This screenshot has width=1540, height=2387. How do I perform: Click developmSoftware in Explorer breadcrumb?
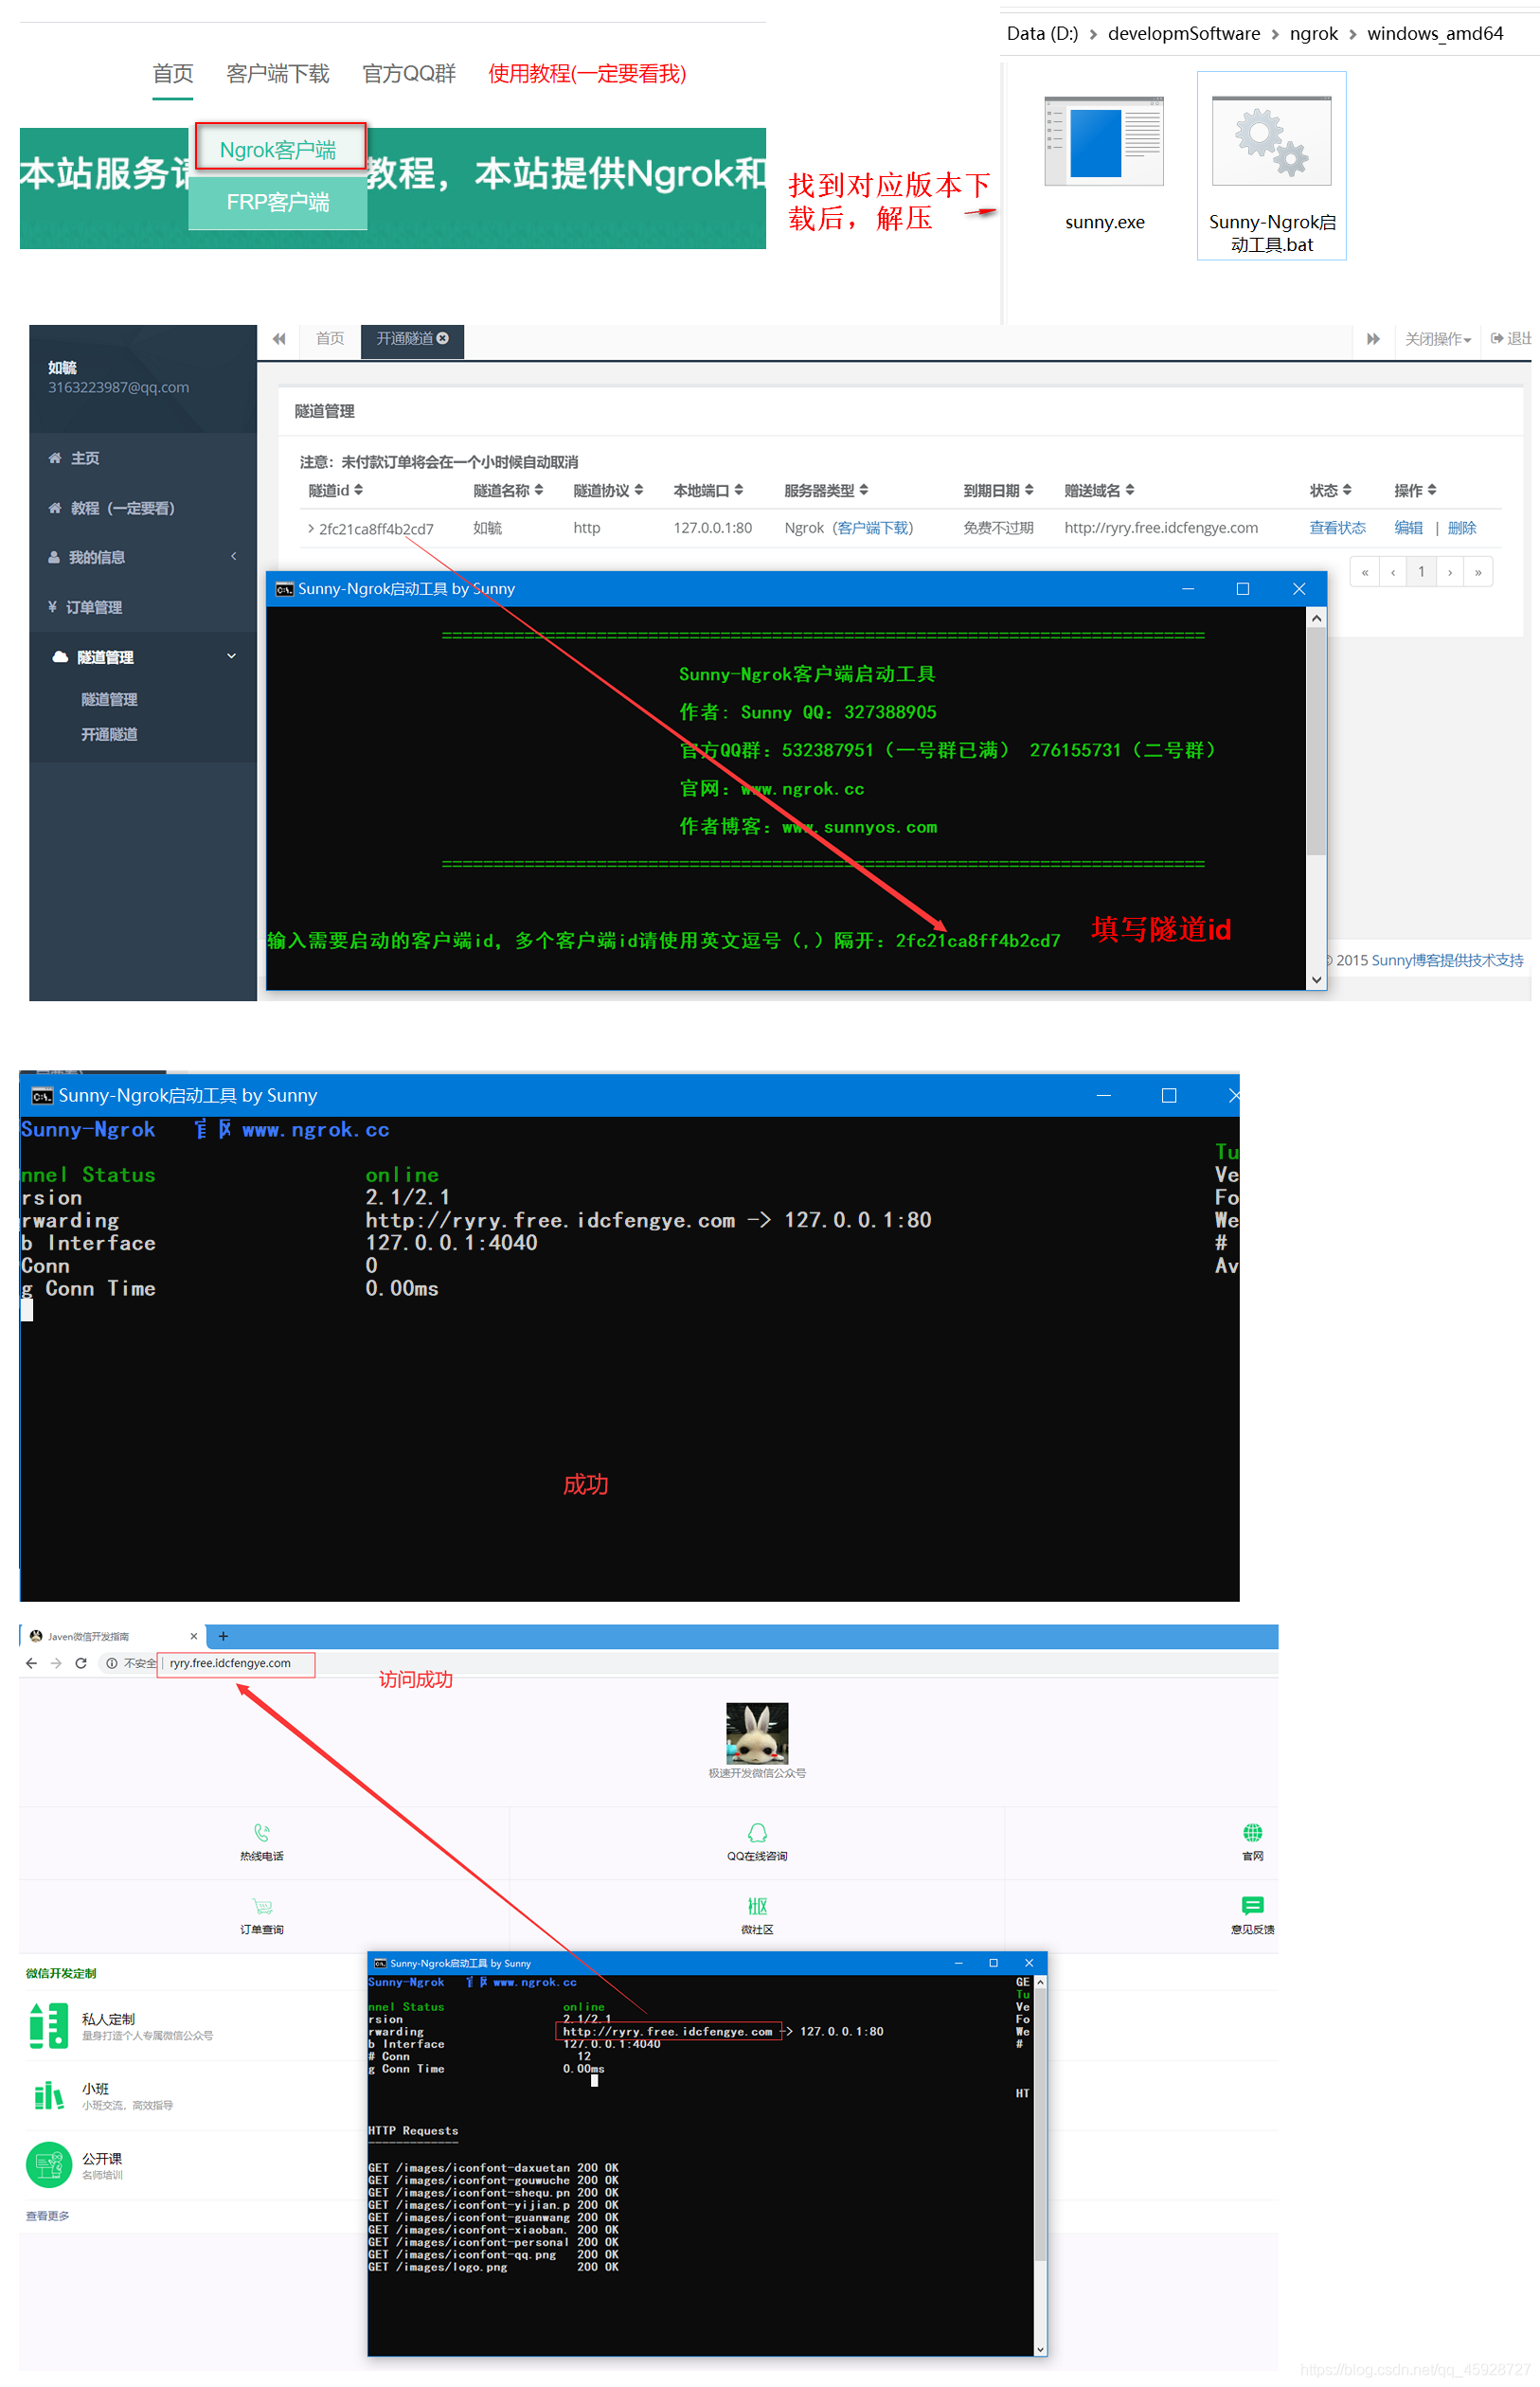1183,33
